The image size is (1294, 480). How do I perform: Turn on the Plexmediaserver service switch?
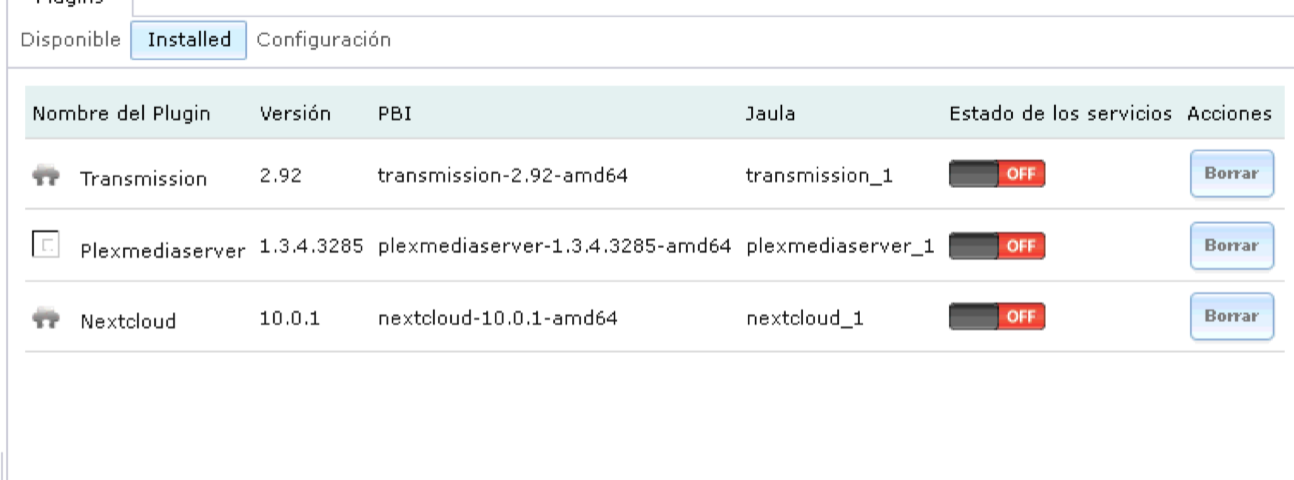(x=997, y=245)
